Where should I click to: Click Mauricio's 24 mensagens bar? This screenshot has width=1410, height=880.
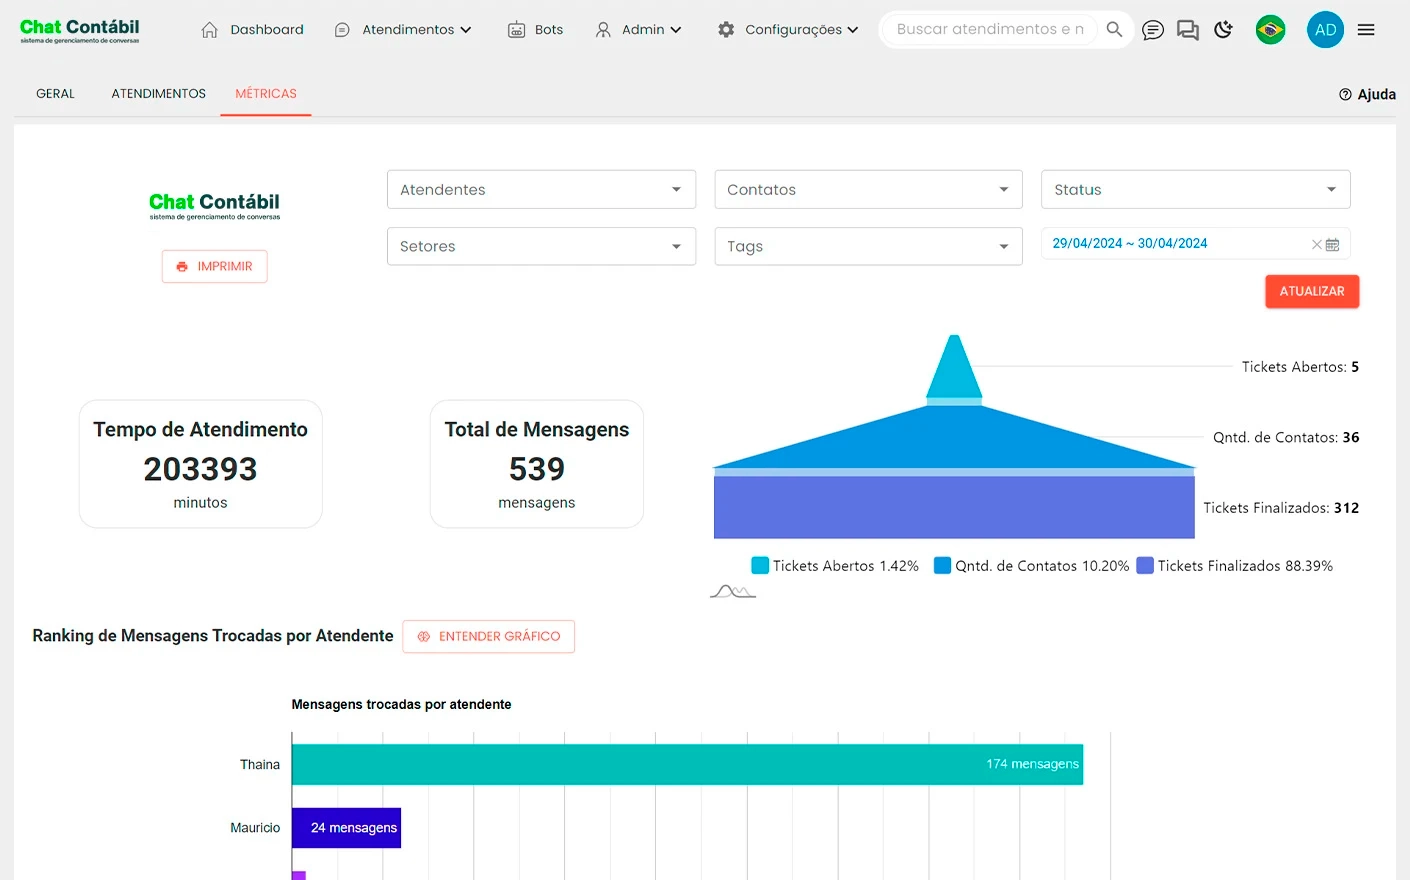(x=346, y=828)
